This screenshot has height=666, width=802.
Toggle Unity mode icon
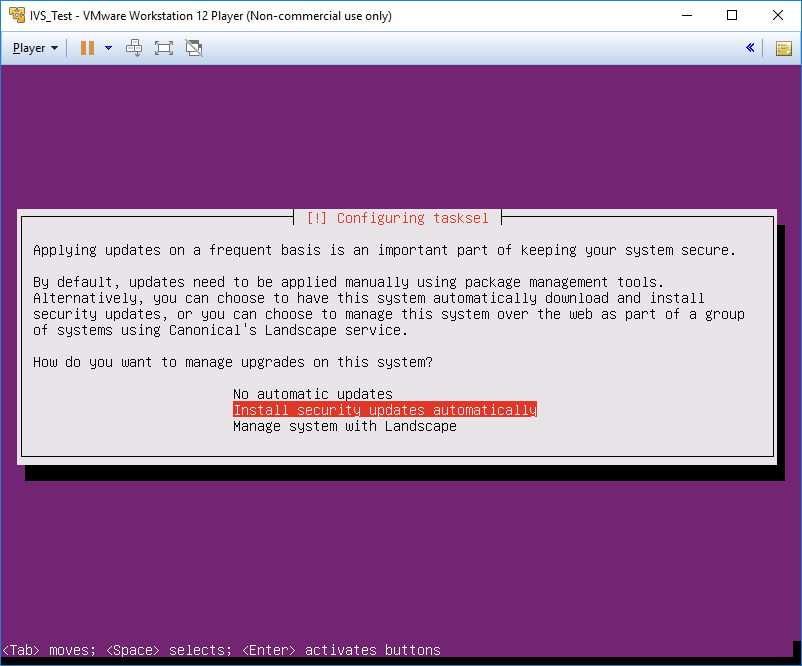click(194, 48)
